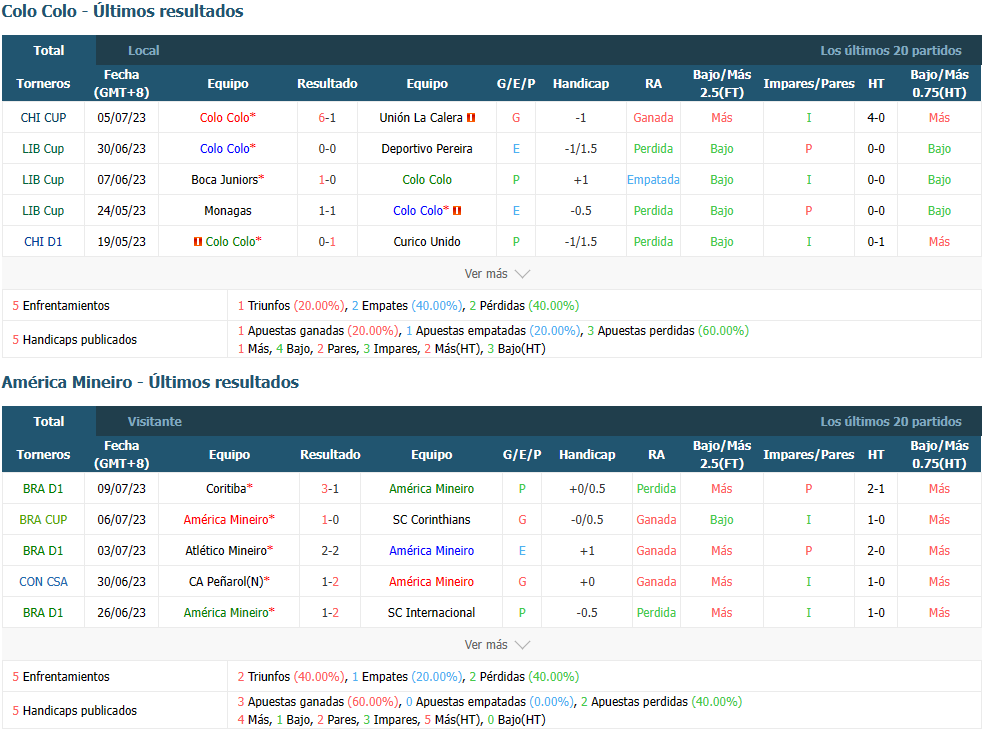The image size is (988, 737).
Task: Click SC Internacional team name
Action: 432,612
